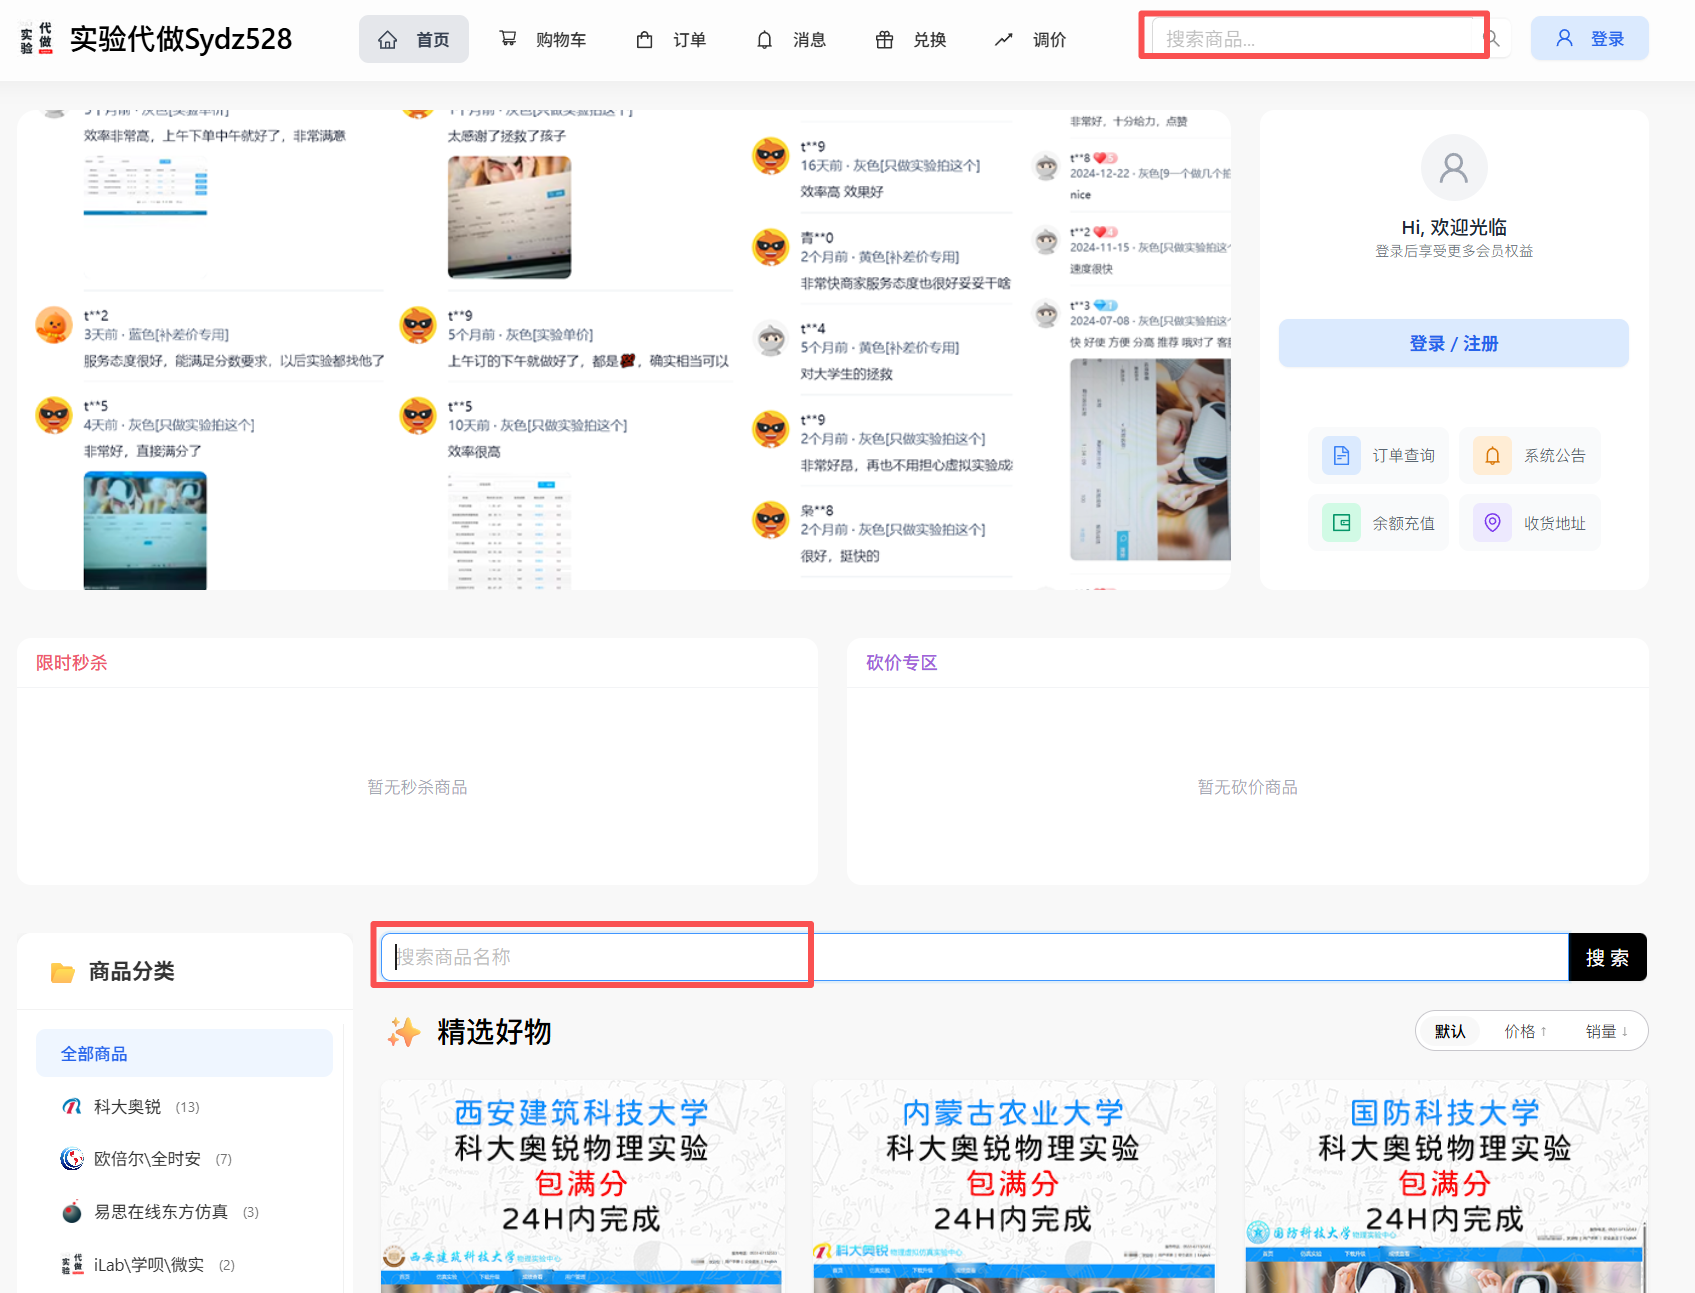This screenshot has width=1695, height=1293.
Task: Sort products by 价格 ascending
Action: coord(1525,1032)
